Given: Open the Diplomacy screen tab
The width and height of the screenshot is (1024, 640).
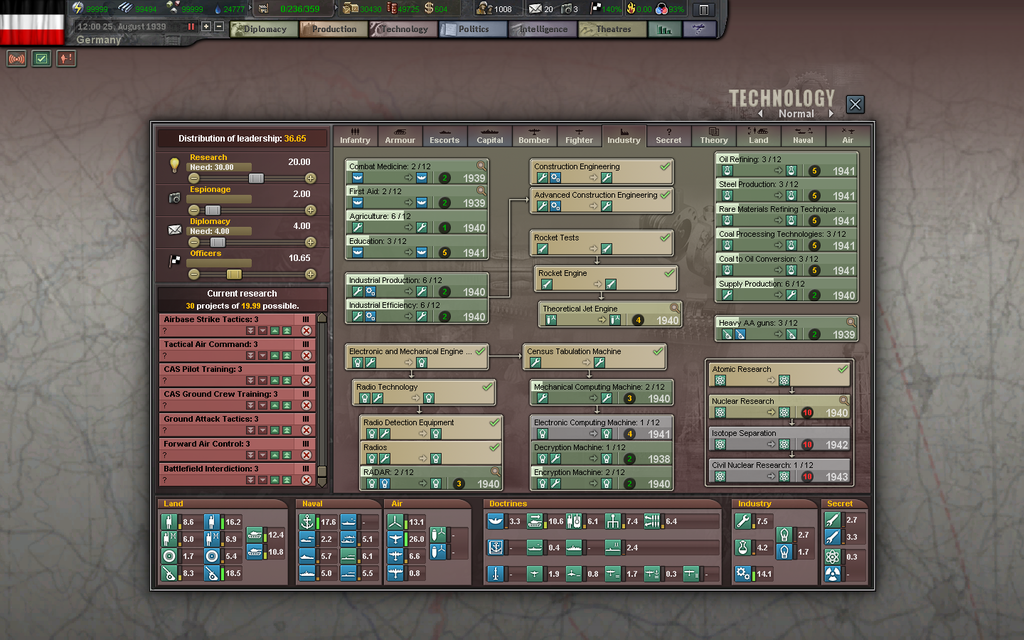Looking at the screenshot, I should click(264, 29).
